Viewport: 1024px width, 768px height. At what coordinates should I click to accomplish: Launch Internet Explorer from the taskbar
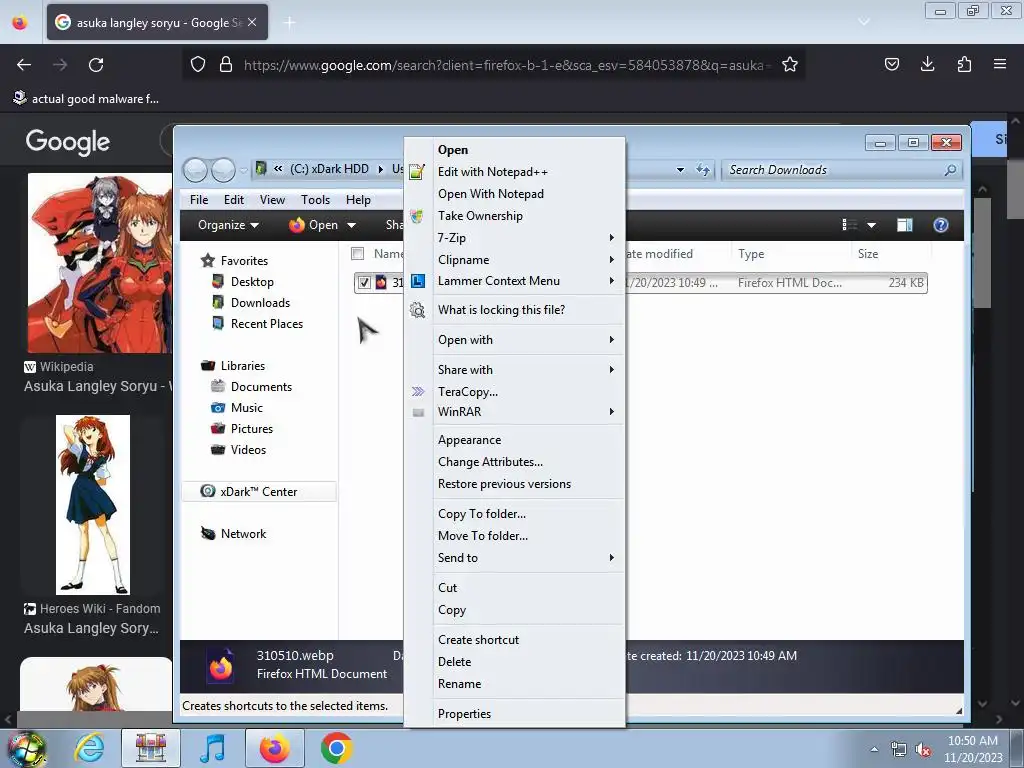click(x=89, y=748)
